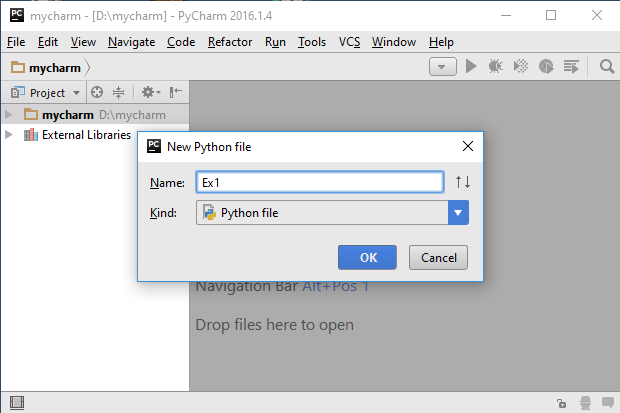This screenshot has height=413, width=620.
Task: Expand the External Libraries tree node
Action: (x=8, y=135)
